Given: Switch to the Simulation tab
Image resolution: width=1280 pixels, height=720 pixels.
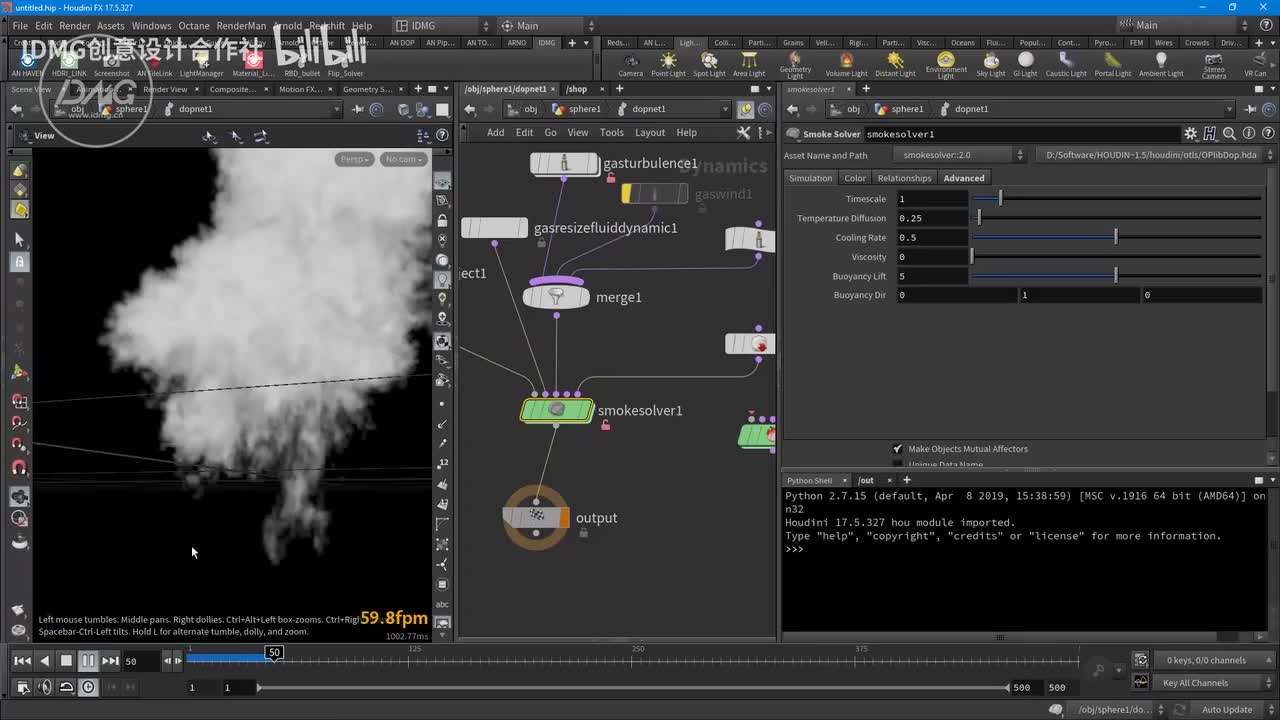Looking at the screenshot, I should point(810,178).
